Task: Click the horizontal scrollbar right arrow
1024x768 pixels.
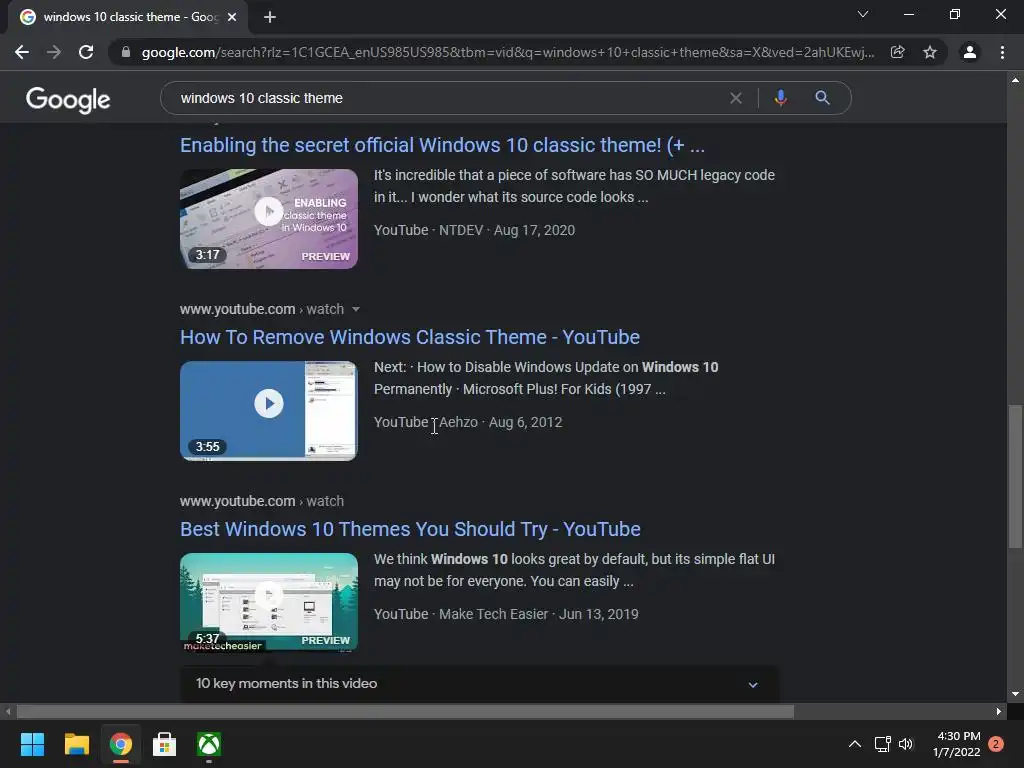Action: click(999, 711)
